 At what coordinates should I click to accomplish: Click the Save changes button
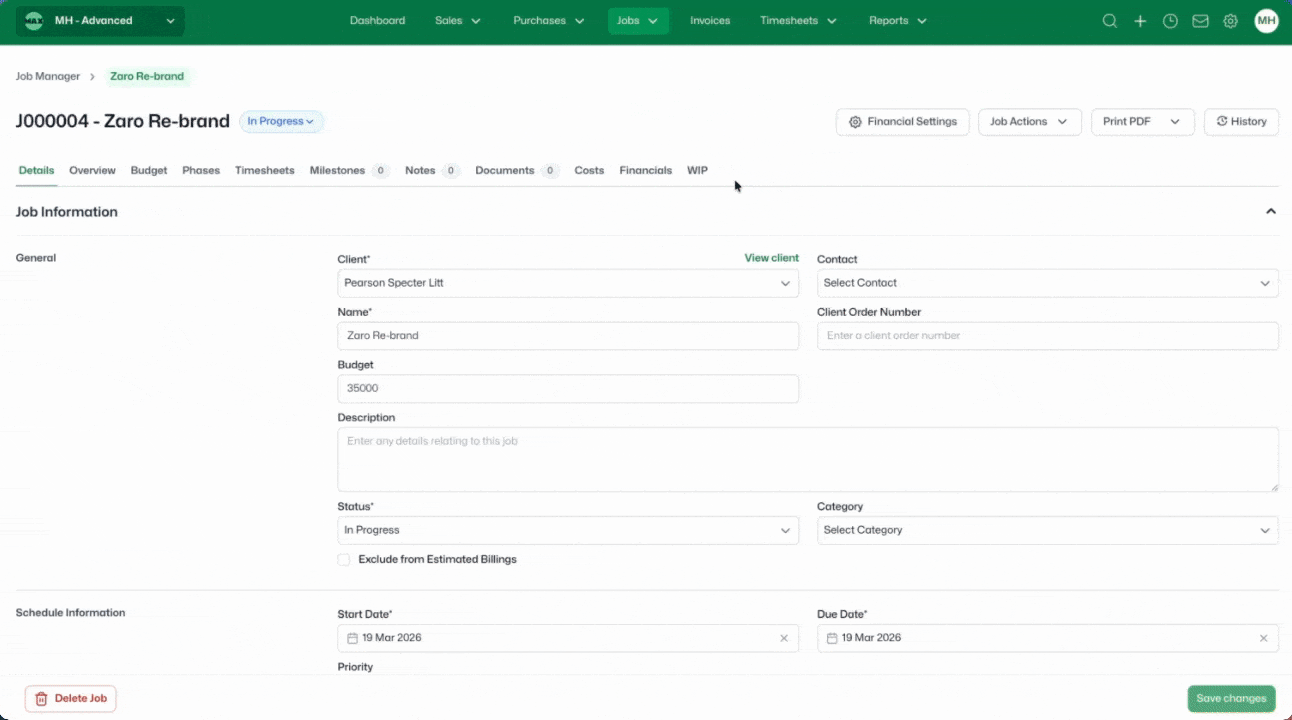click(1231, 699)
